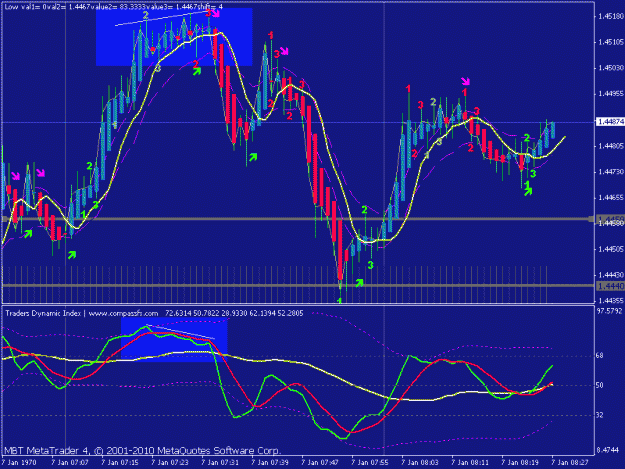
Task: Click price scale label 1.44355
Action: [610, 301]
